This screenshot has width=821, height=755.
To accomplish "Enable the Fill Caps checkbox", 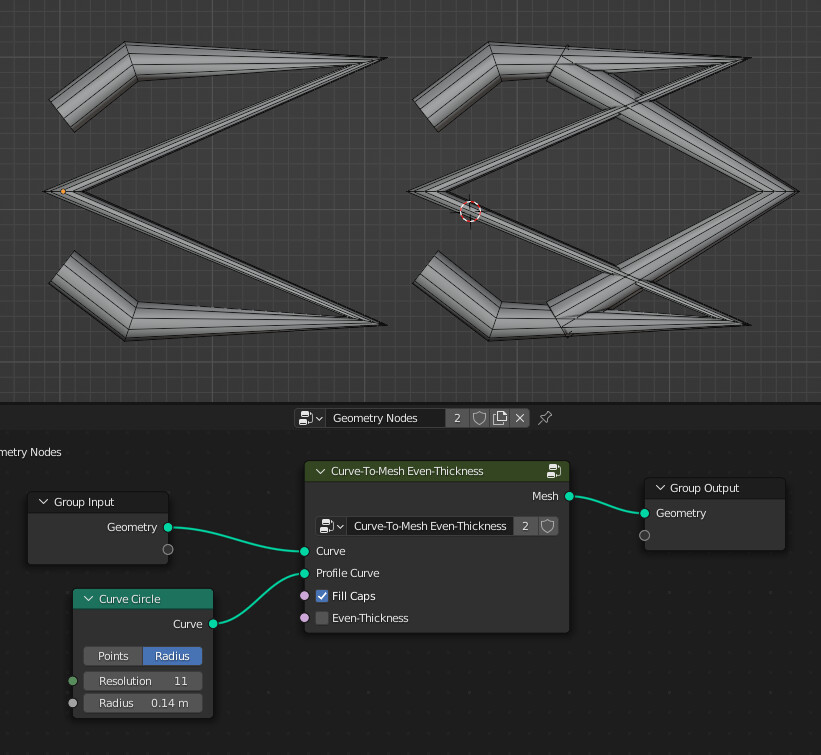I will pos(322,595).
